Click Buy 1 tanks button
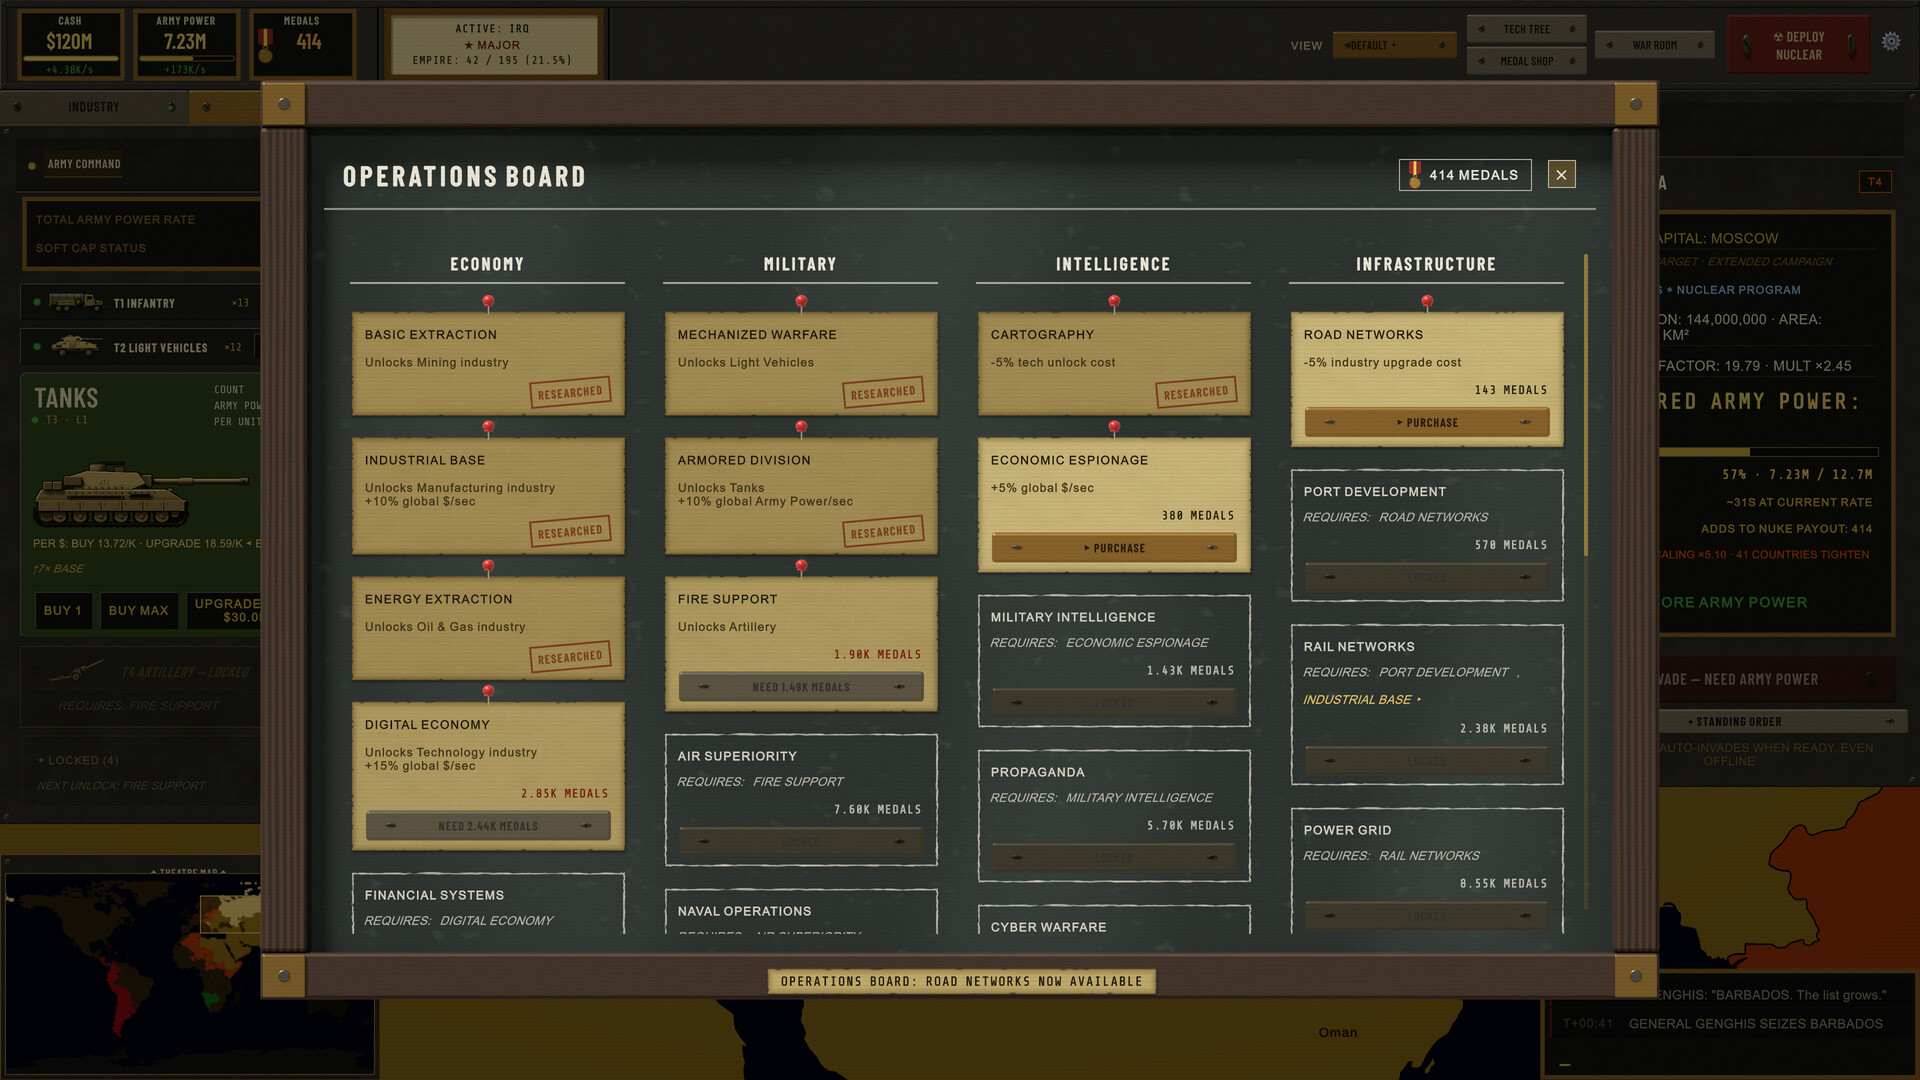This screenshot has width=1920, height=1080. [x=62, y=610]
